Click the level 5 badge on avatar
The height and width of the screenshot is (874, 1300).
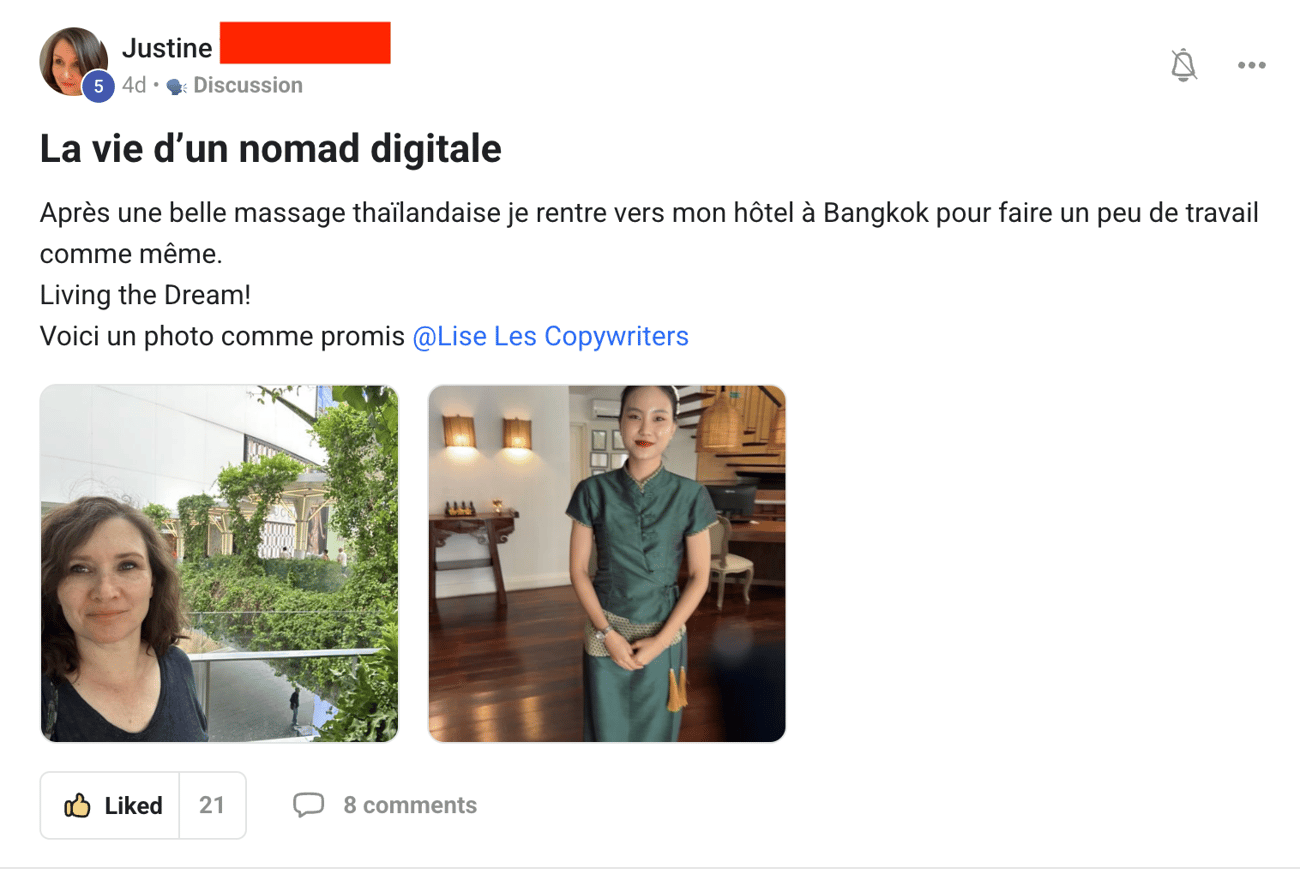(98, 86)
